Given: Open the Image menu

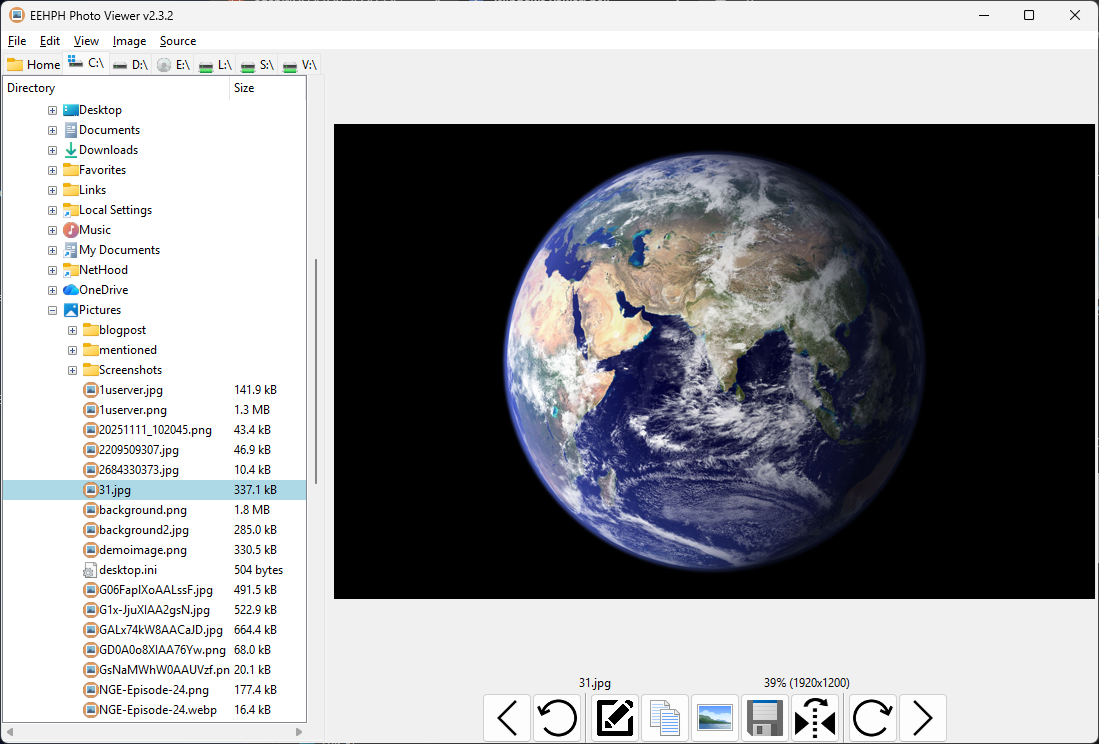Looking at the screenshot, I should tap(129, 41).
